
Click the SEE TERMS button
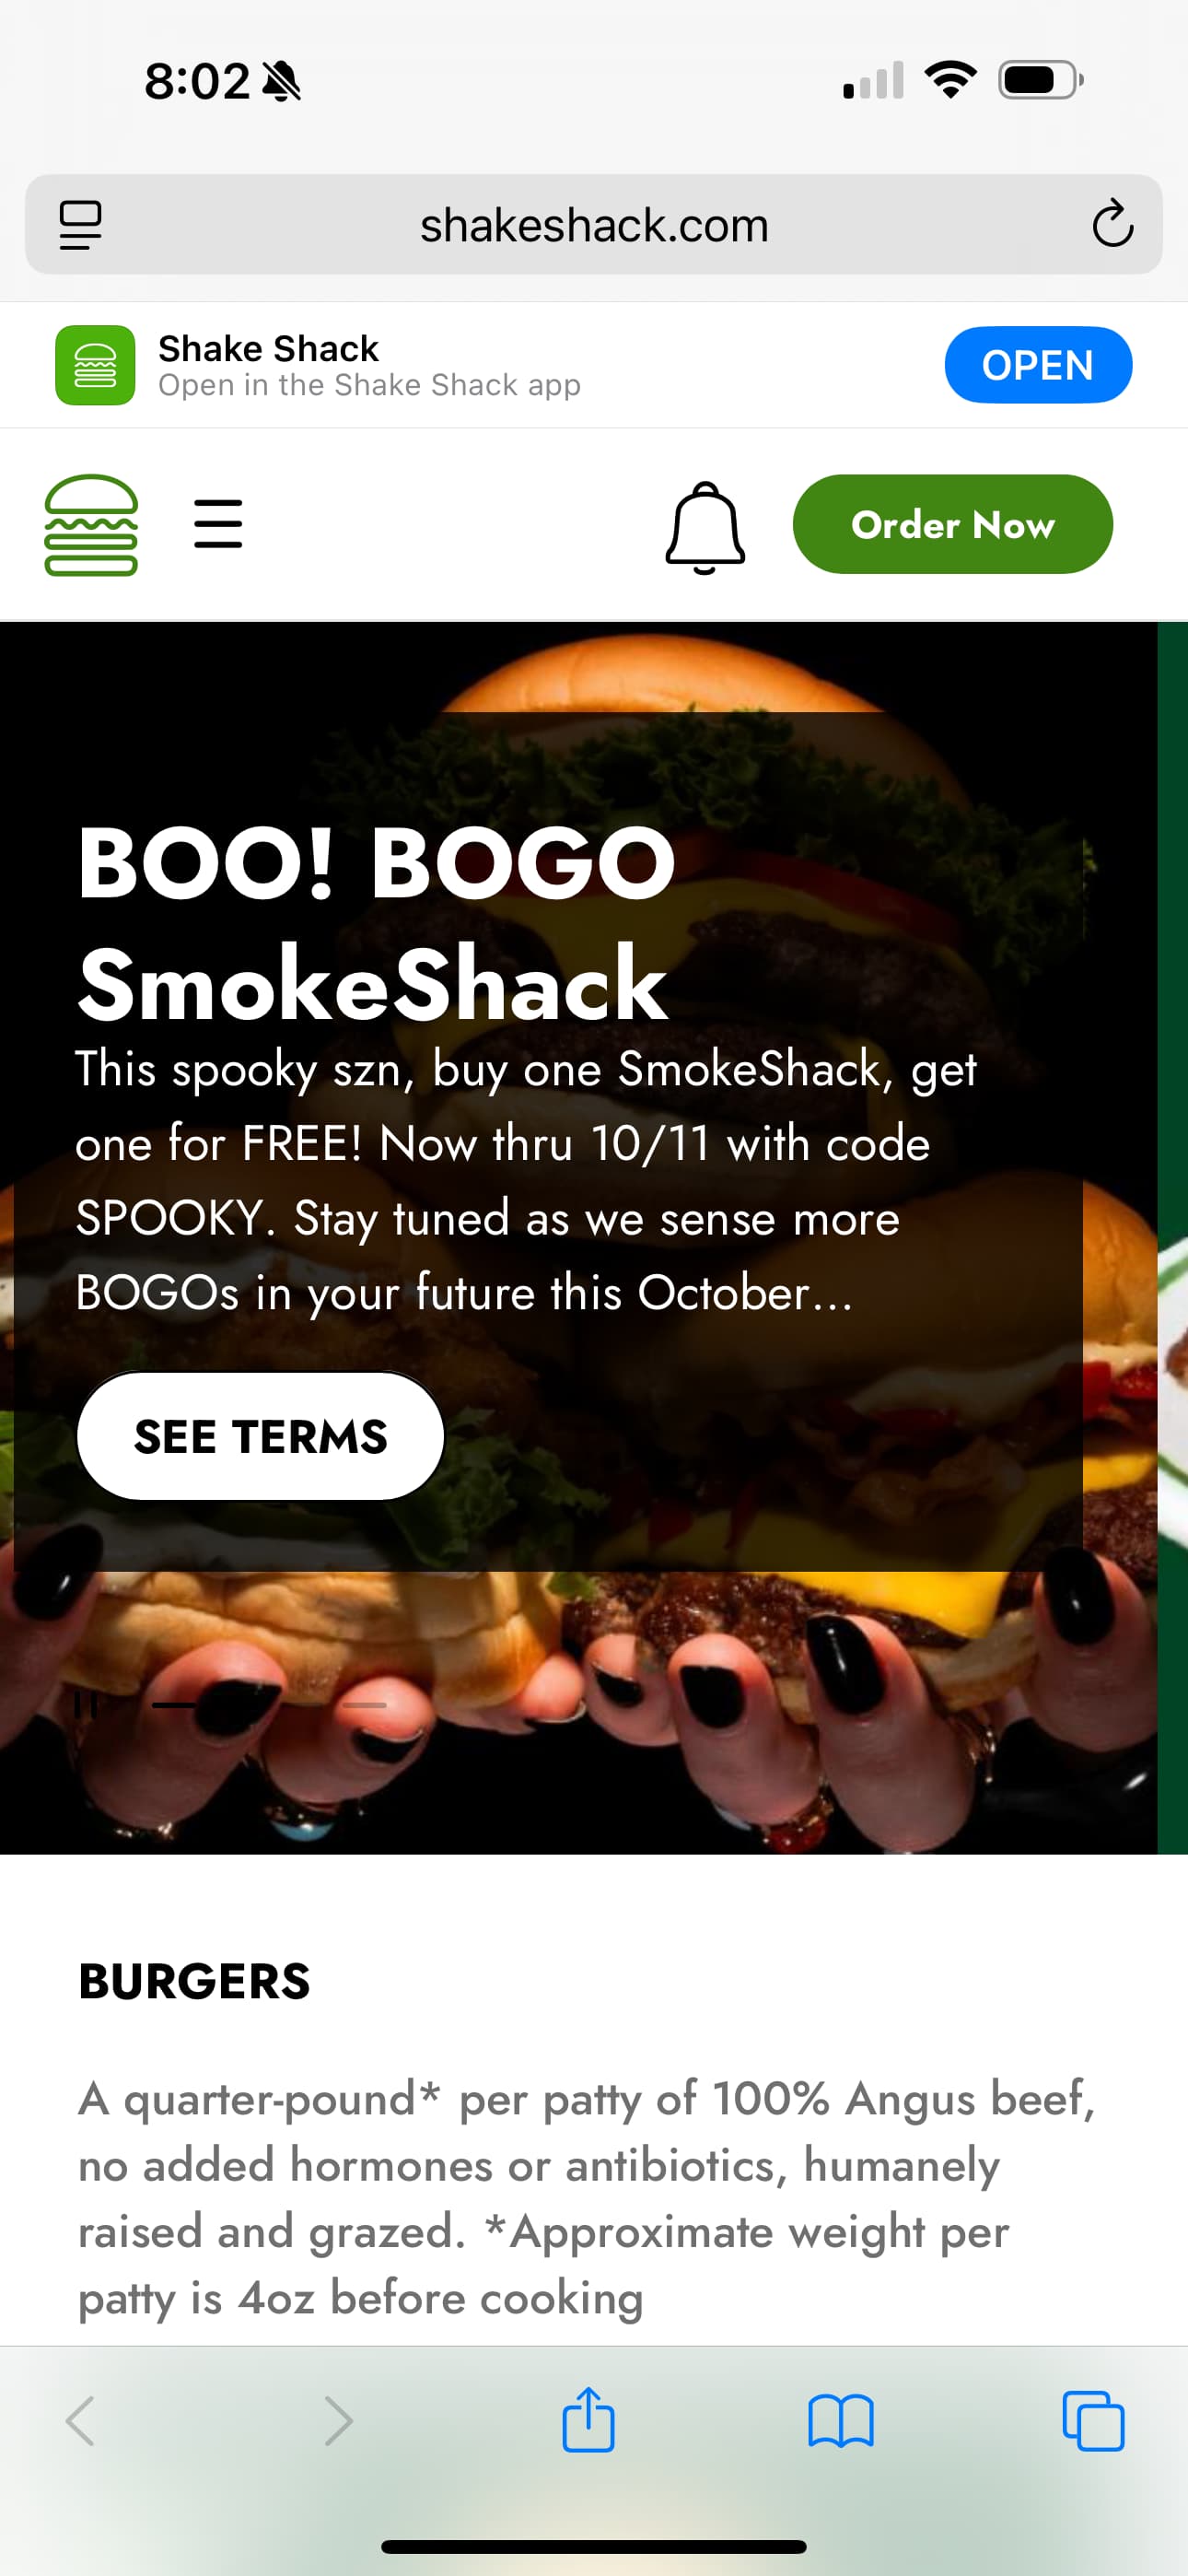pyautogui.click(x=260, y=1436)
